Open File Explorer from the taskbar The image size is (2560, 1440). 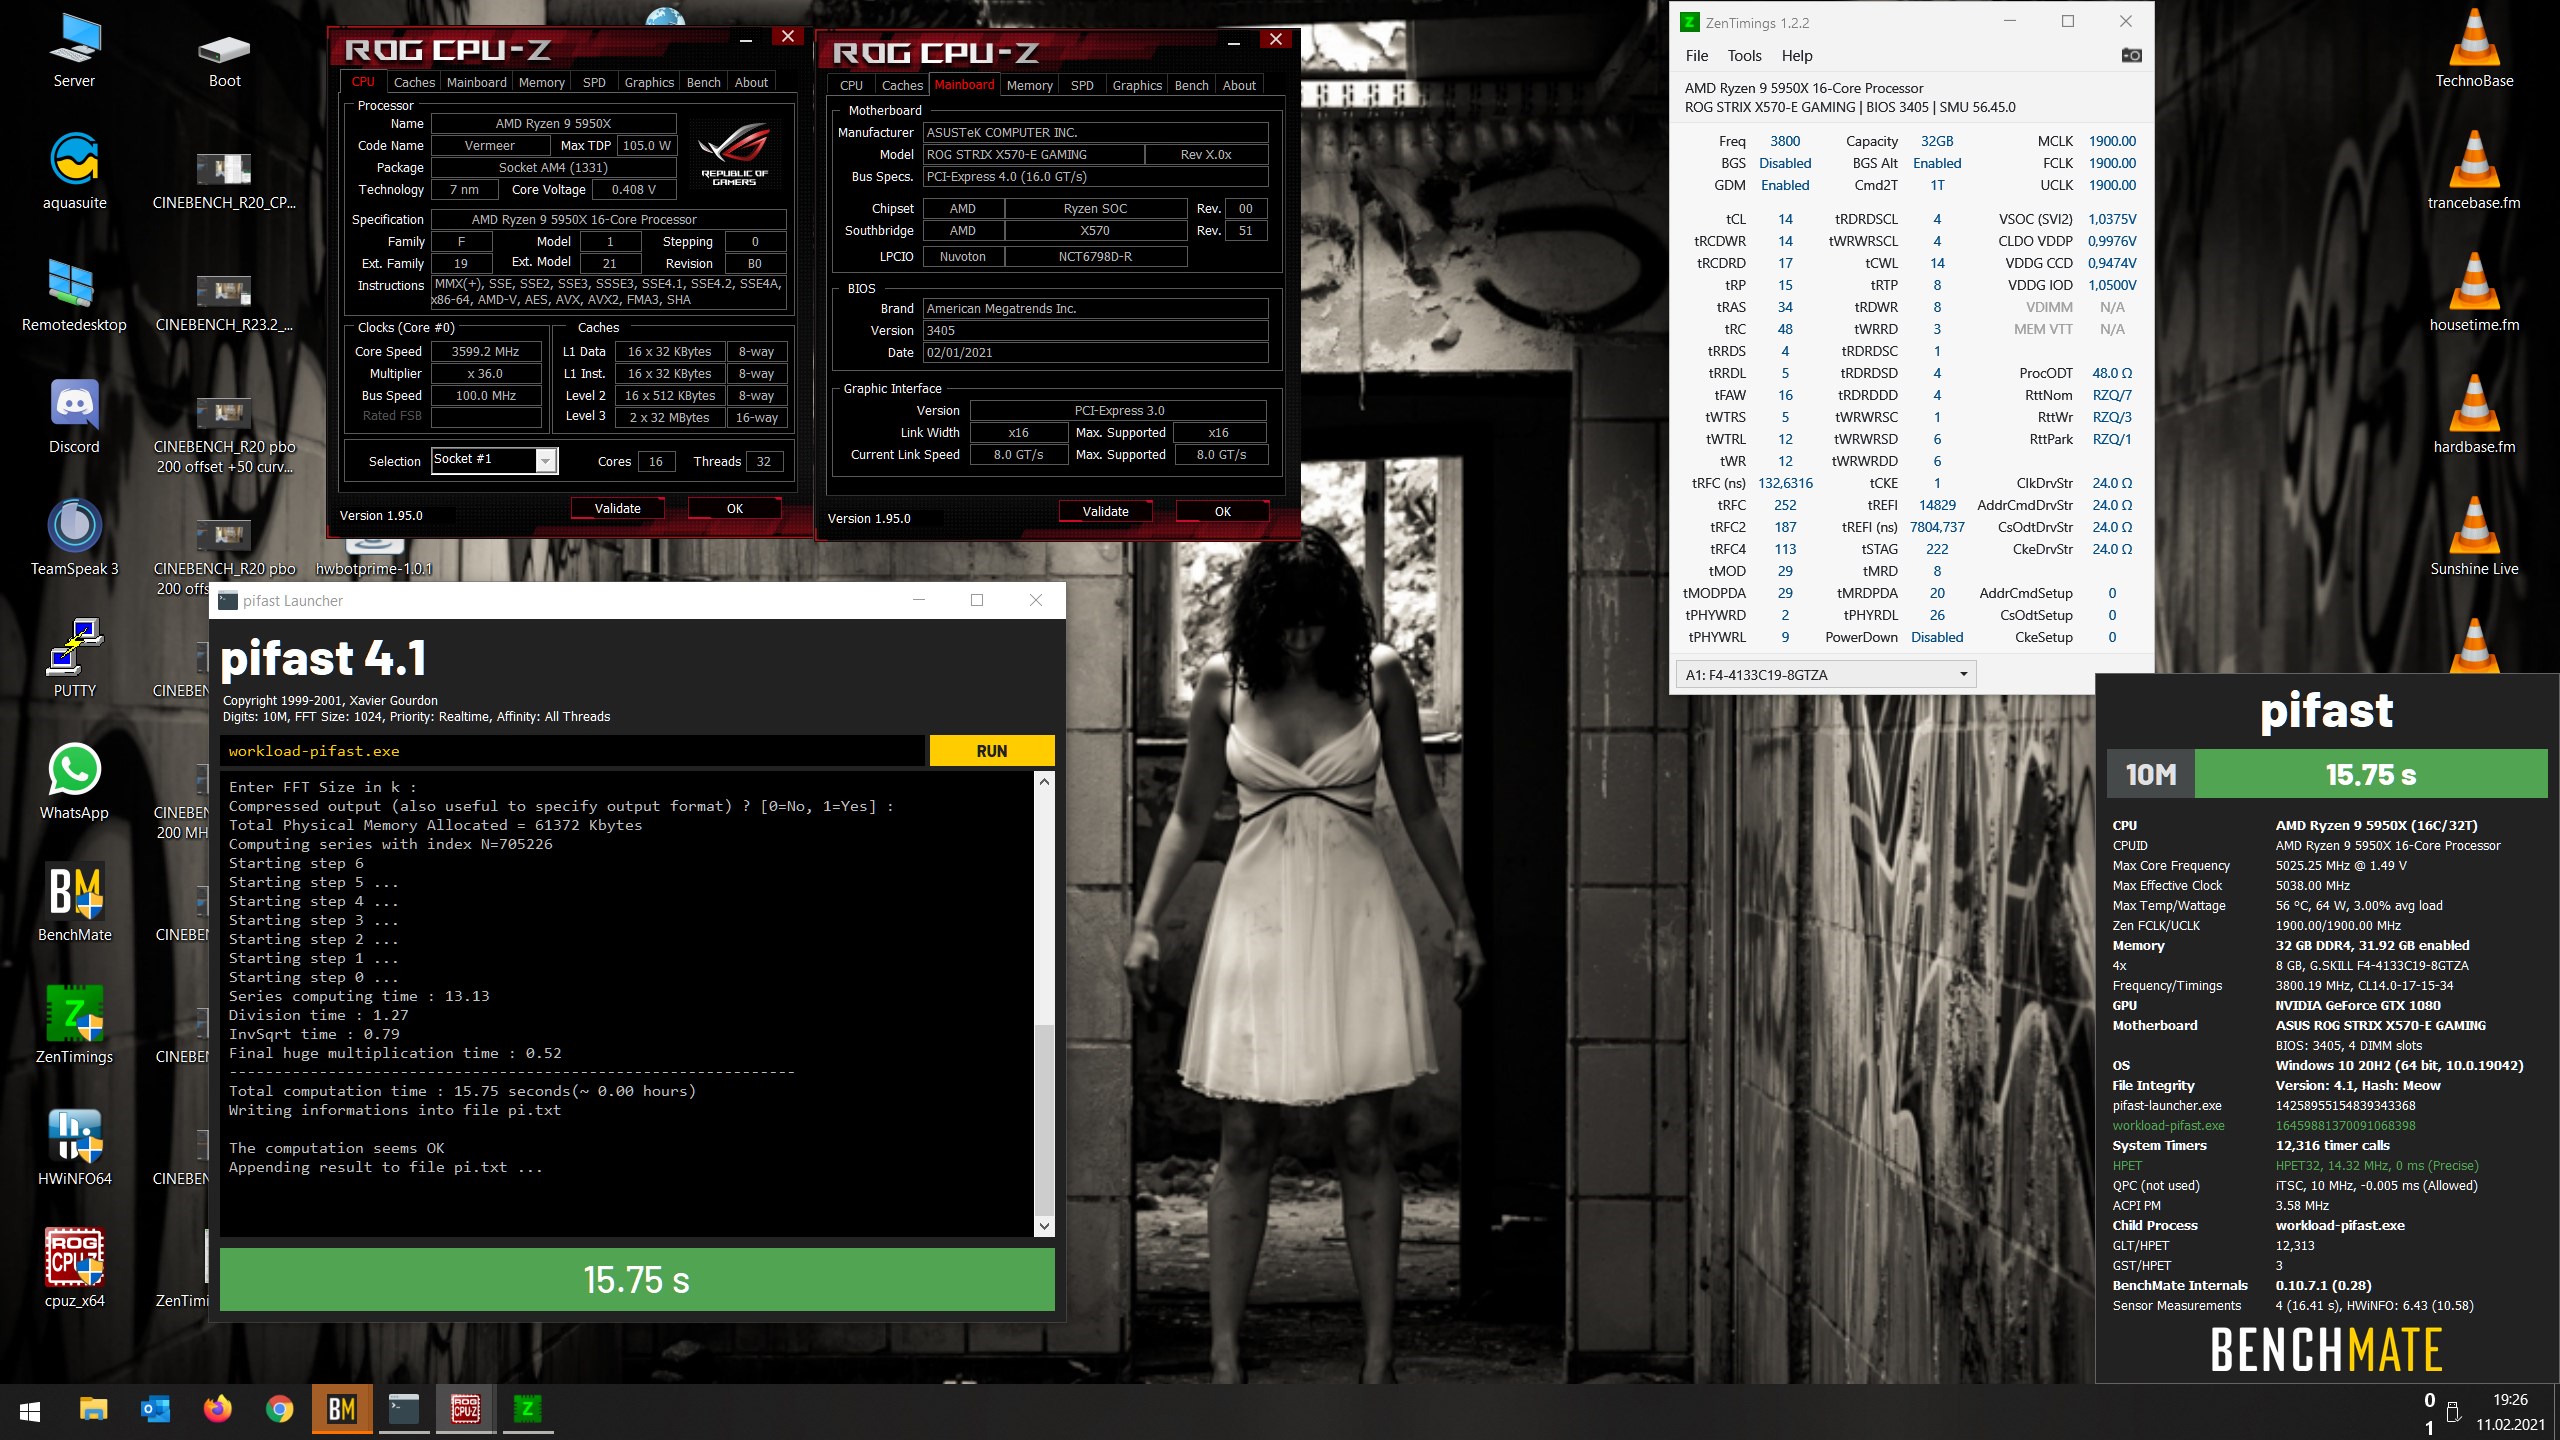(93, 1410)
